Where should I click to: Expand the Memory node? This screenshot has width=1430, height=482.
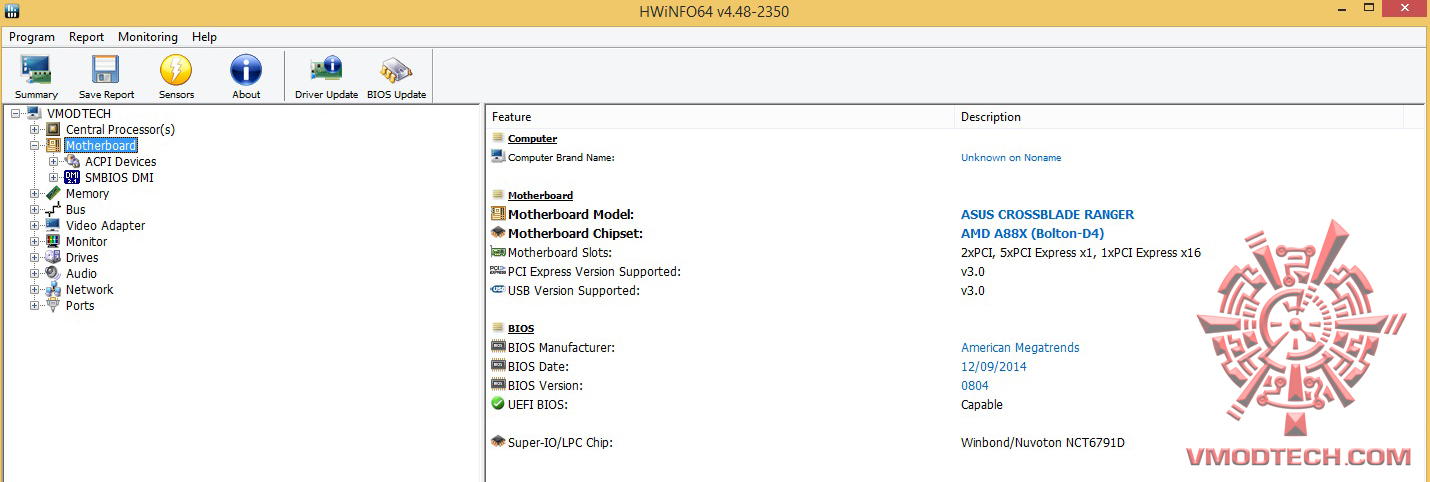click(35, 193)
